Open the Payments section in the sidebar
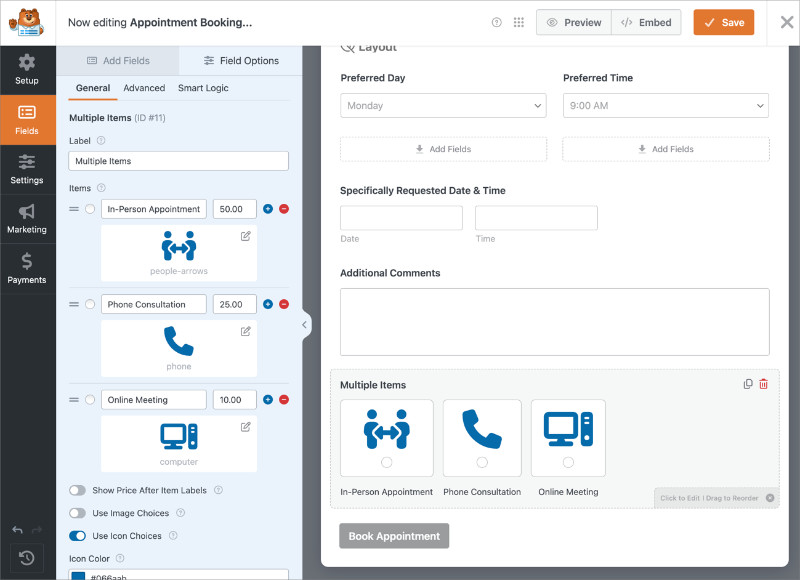 [28, 267]
